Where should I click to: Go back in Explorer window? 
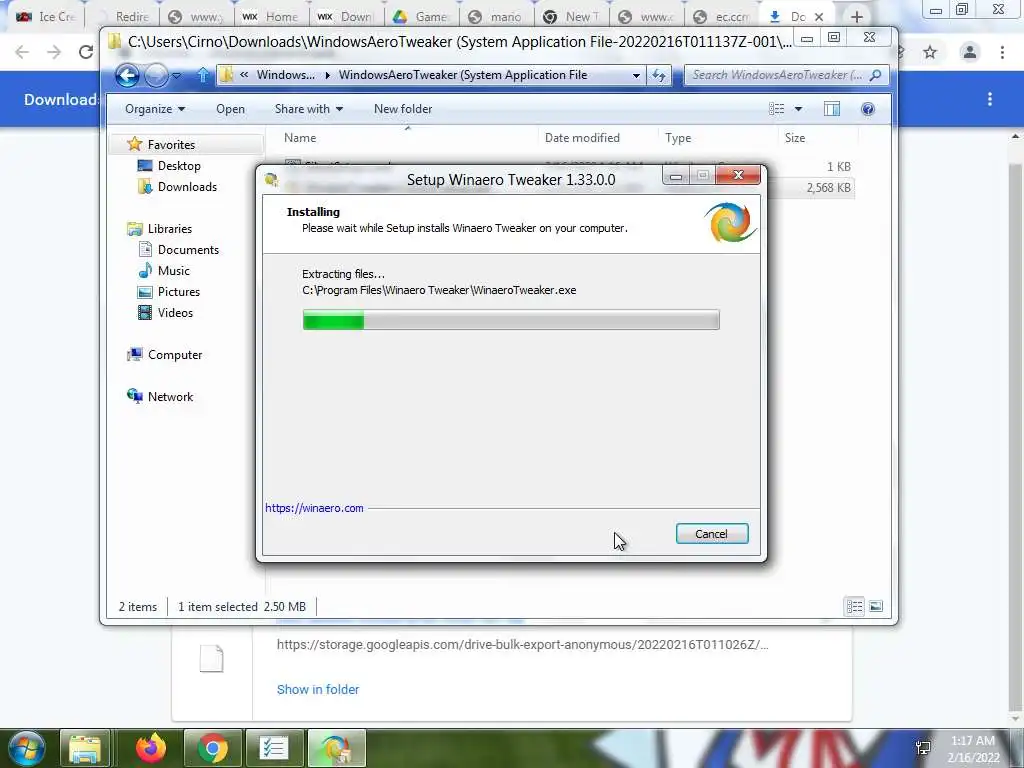point(127,76)
